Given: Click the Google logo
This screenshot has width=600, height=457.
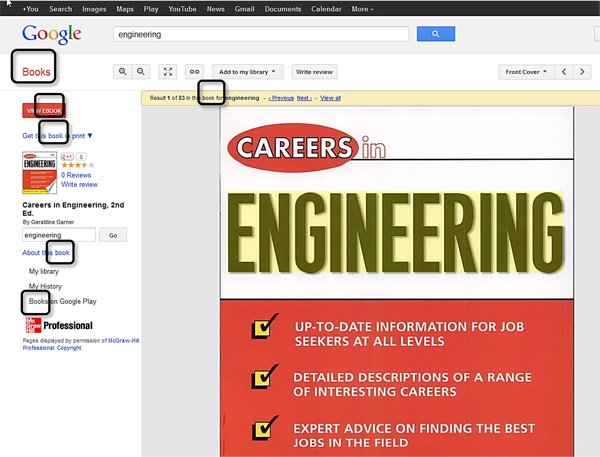Looking at the screenshot, I should [x=52, y=34].
